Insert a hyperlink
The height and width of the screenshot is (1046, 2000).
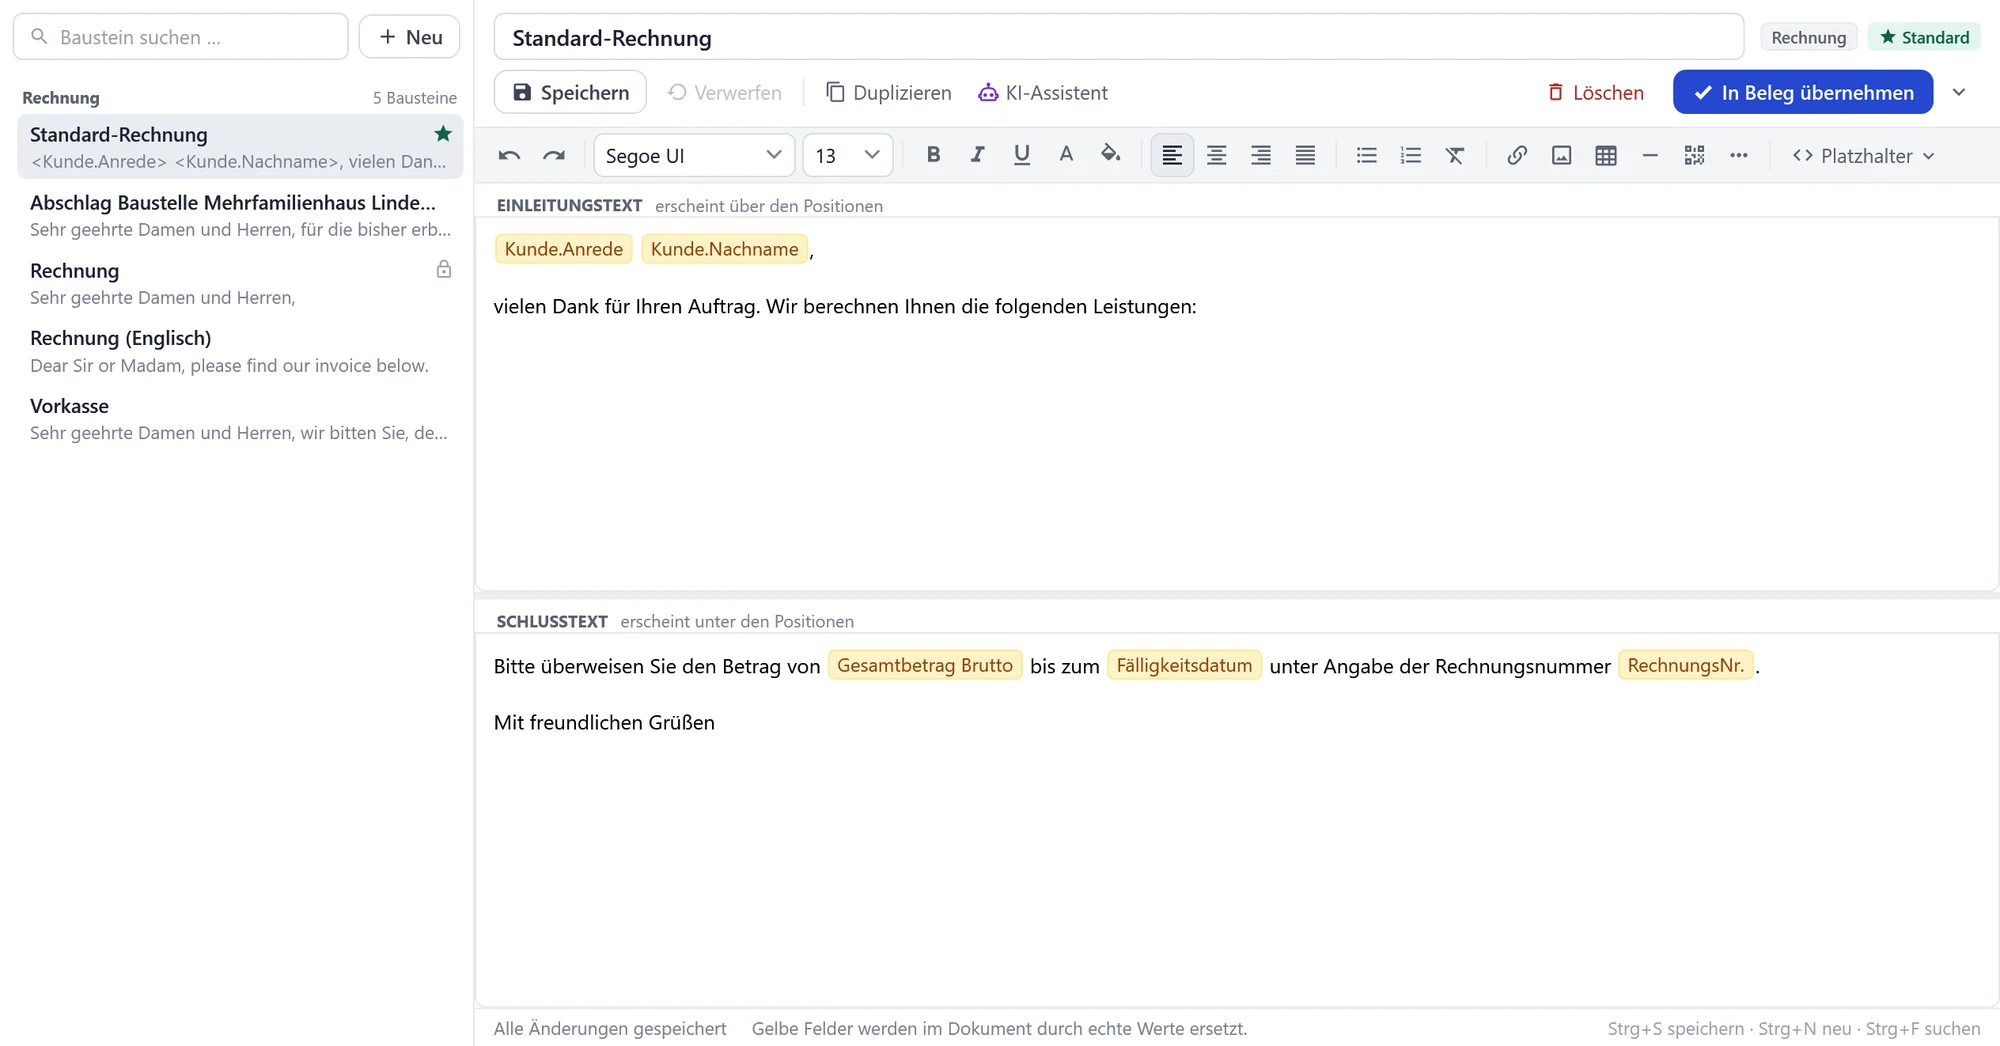1517,155
